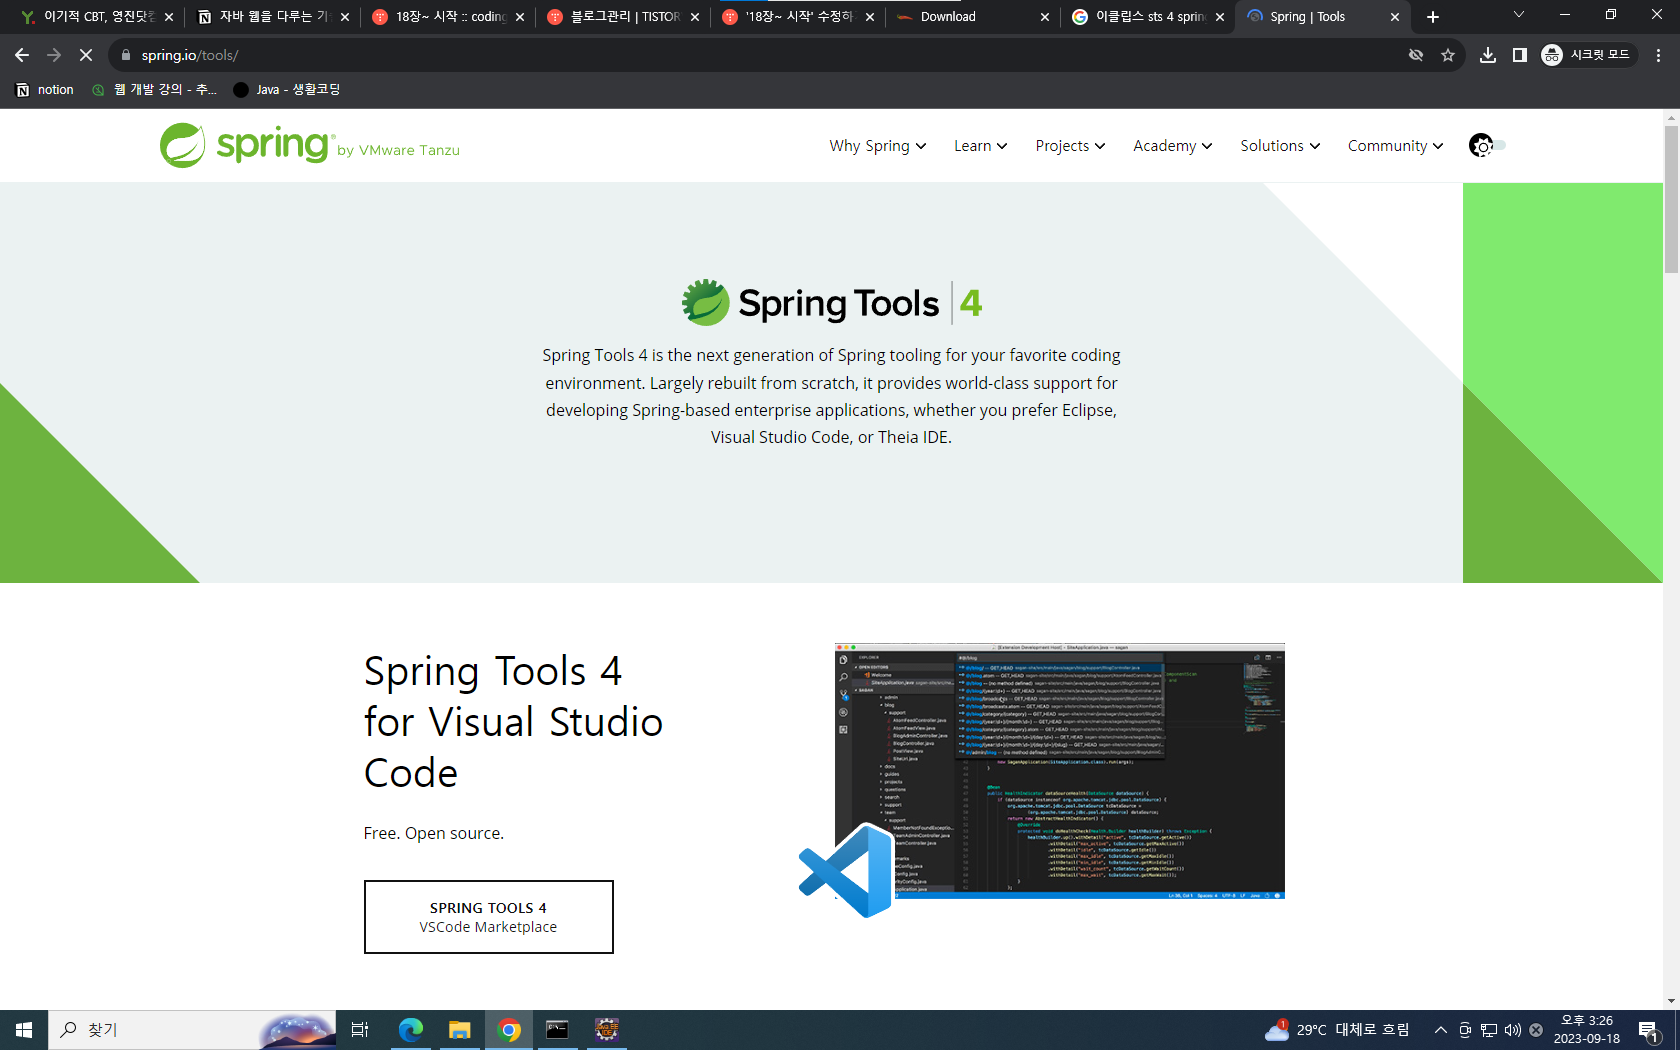Open the Chrome three-dot menu
This screenshot has height=1050, width=1680.
pos(1658,55)
